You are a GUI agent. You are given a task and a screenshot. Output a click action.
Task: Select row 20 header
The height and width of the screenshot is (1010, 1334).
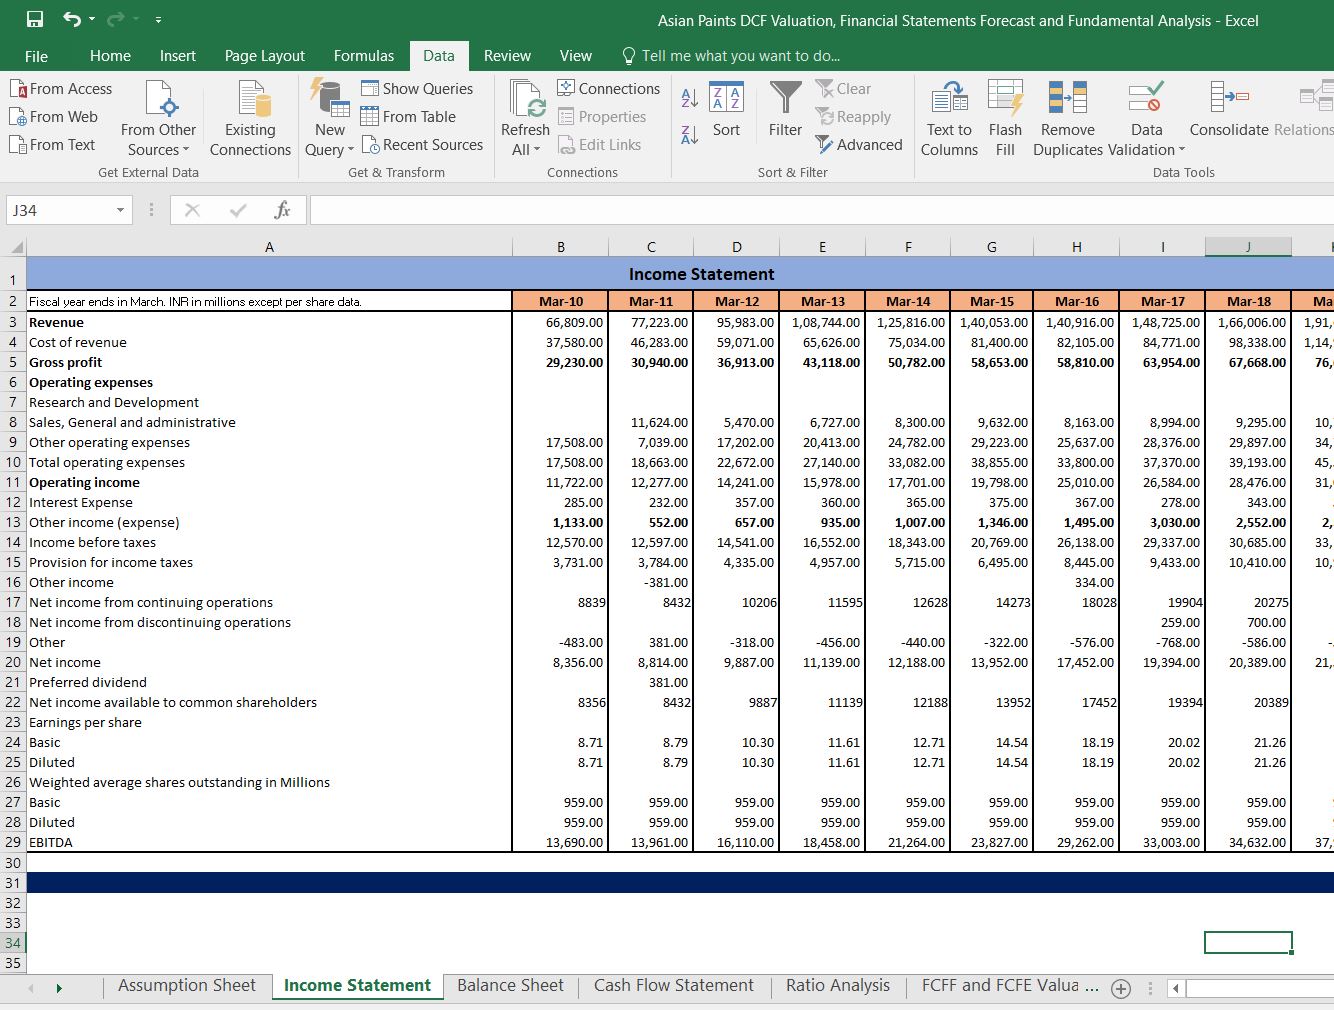click(x=13, y=662)
